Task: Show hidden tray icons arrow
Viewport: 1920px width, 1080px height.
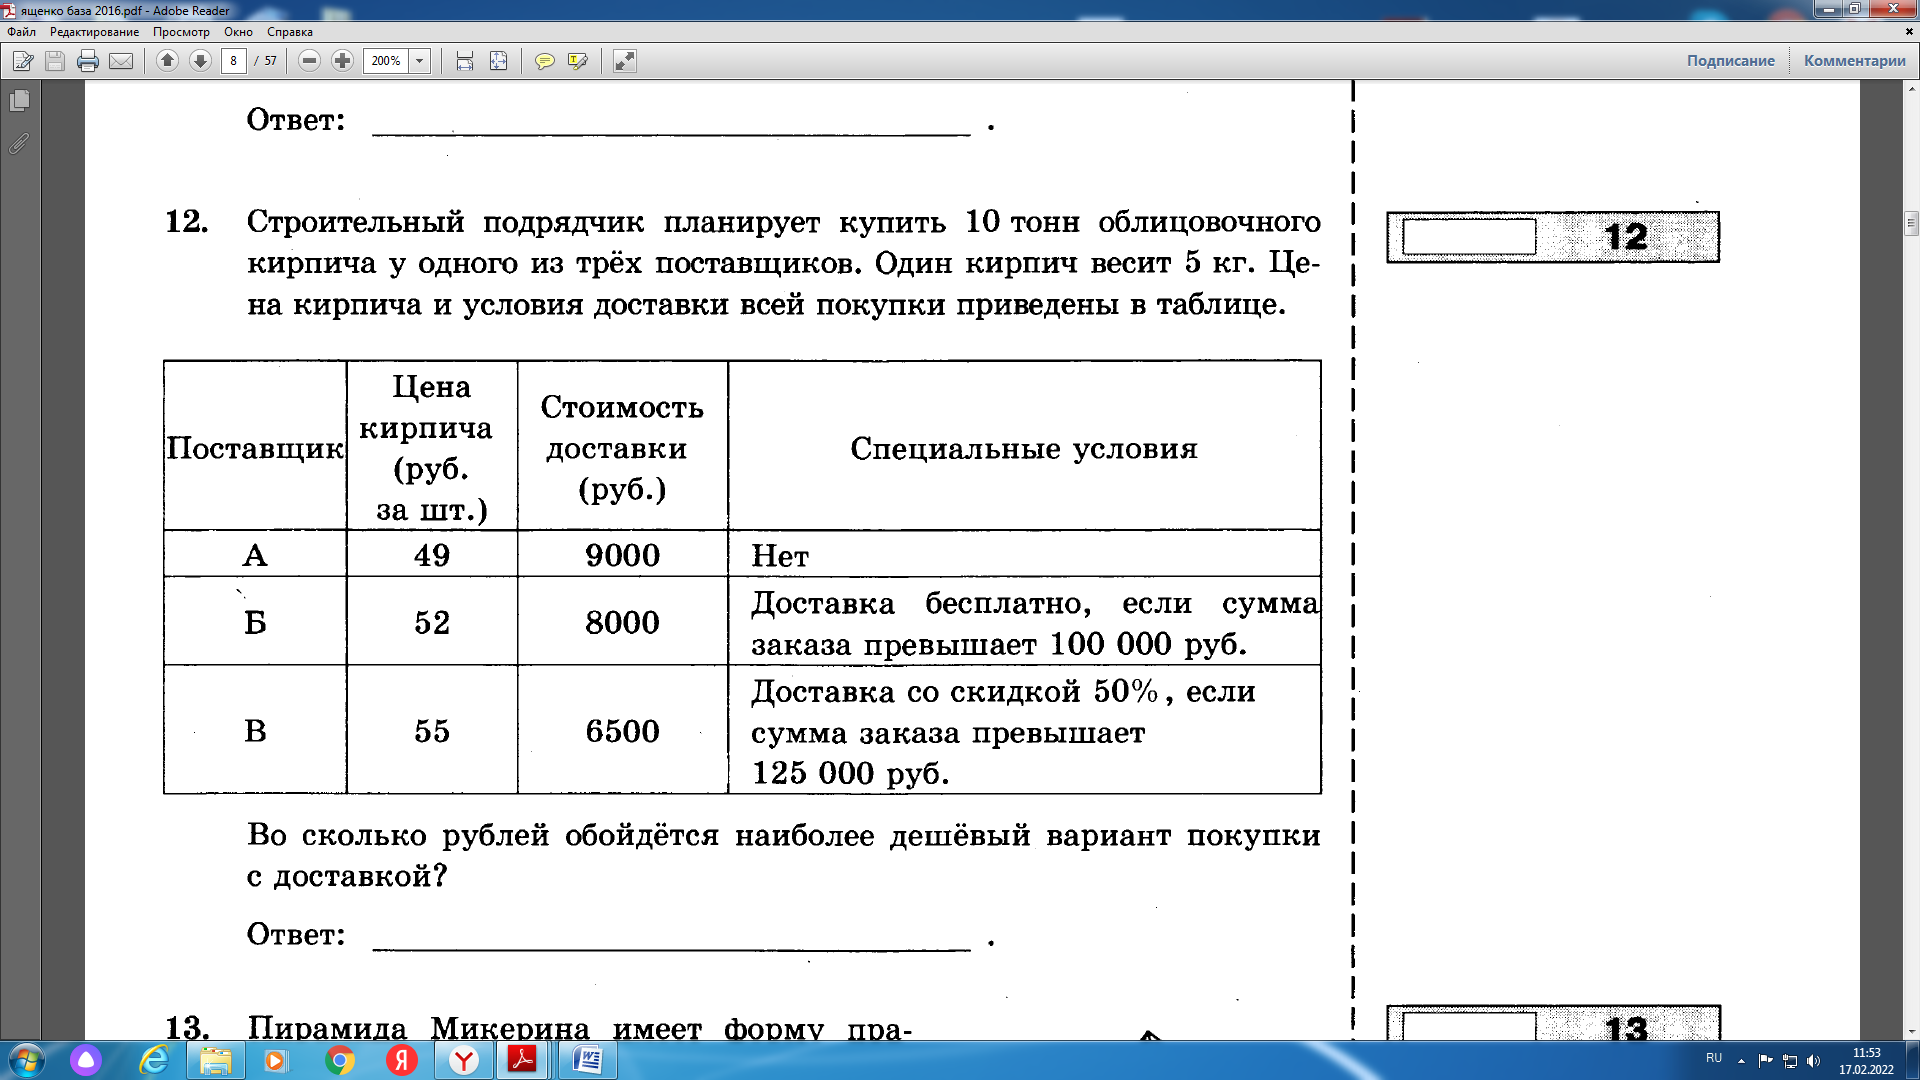Action: click(x=1741, y=1061)
